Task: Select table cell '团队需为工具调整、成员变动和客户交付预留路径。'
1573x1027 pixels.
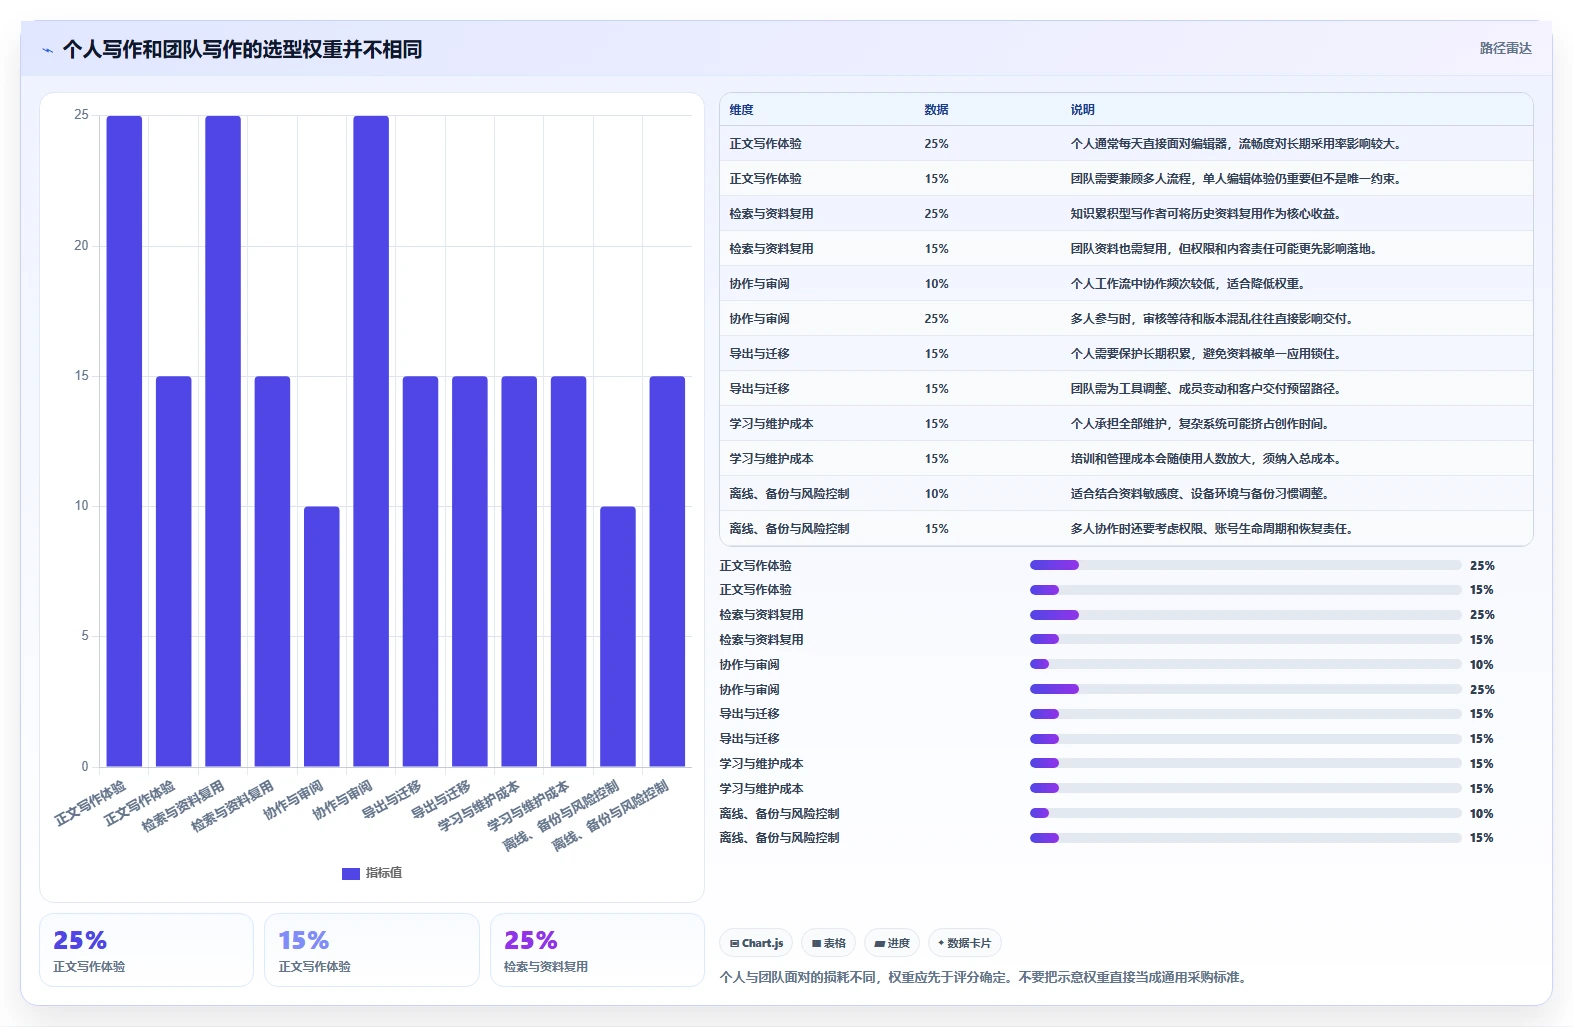Action: click(x=1206, y=389)
